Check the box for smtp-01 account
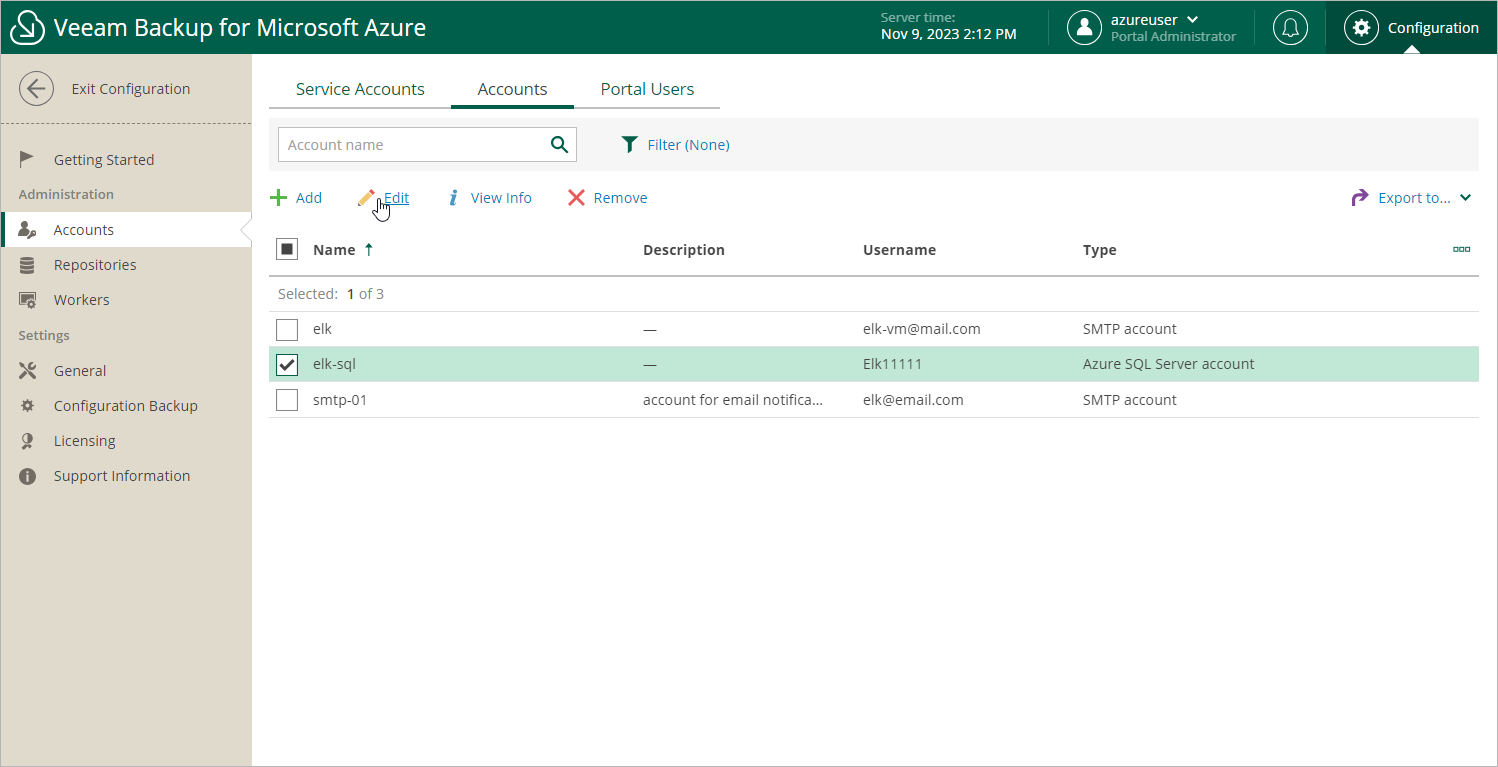 (x=287, y=400)
